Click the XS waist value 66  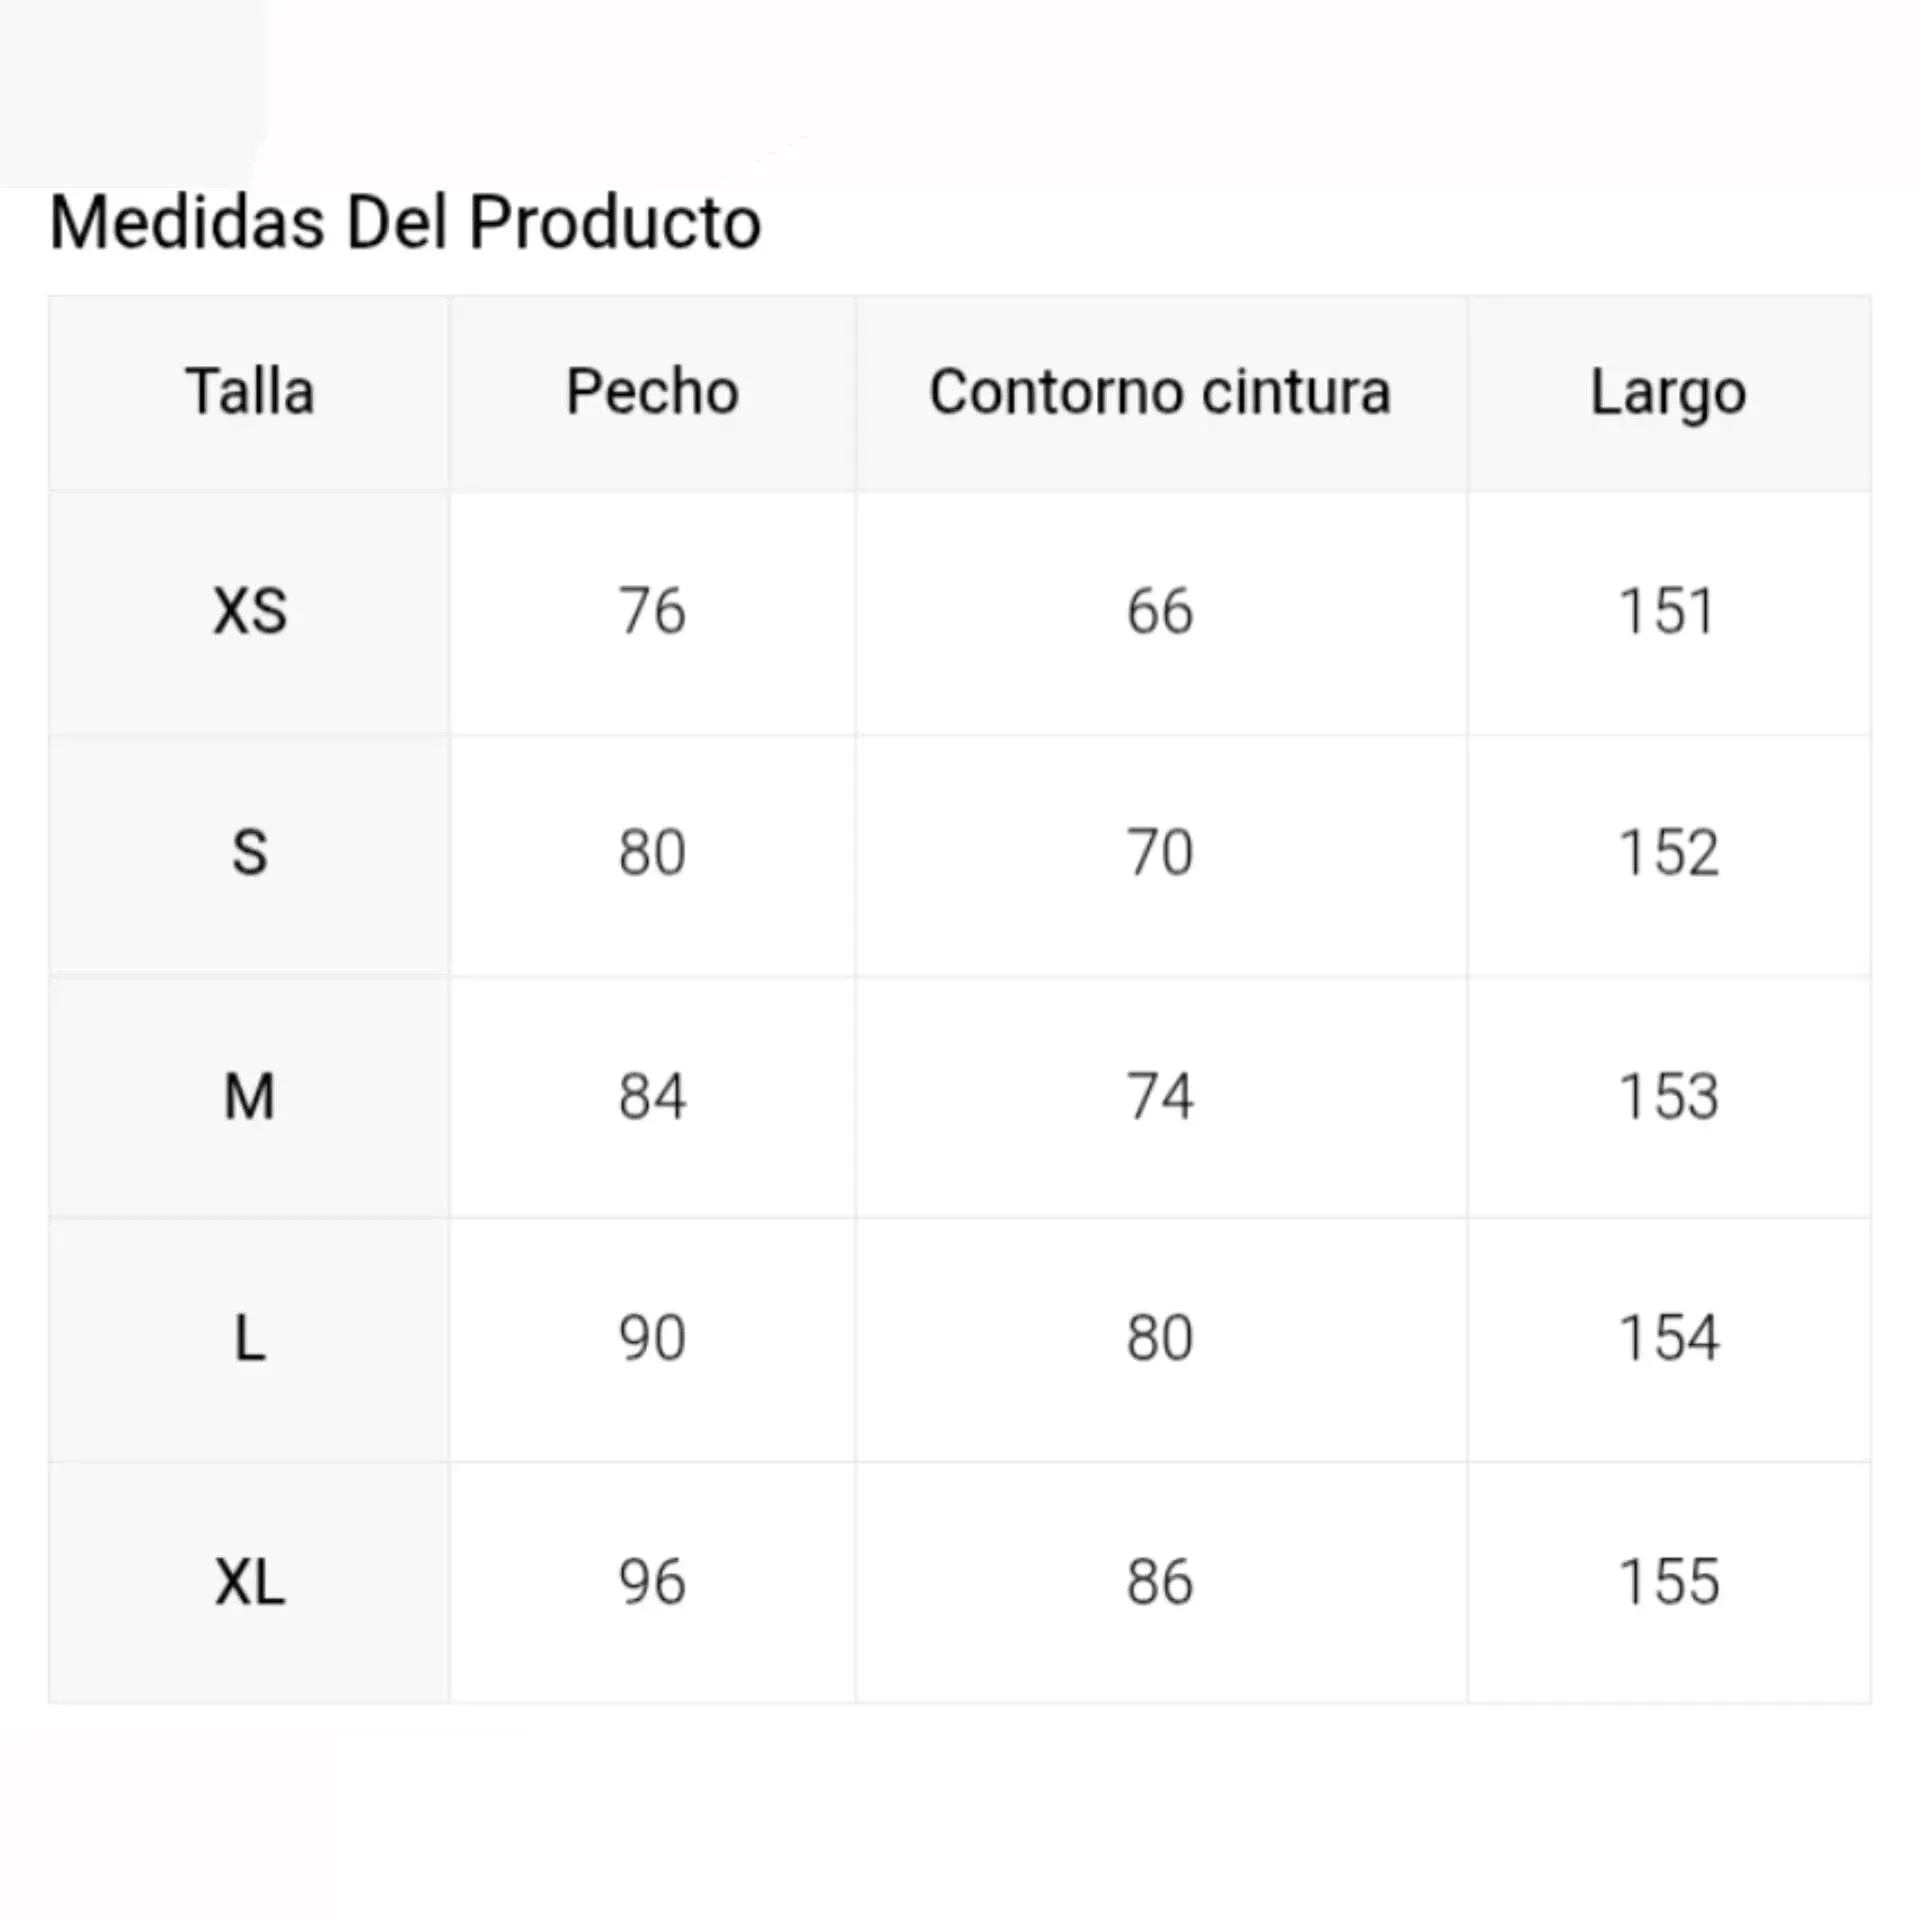(1160, 611)
